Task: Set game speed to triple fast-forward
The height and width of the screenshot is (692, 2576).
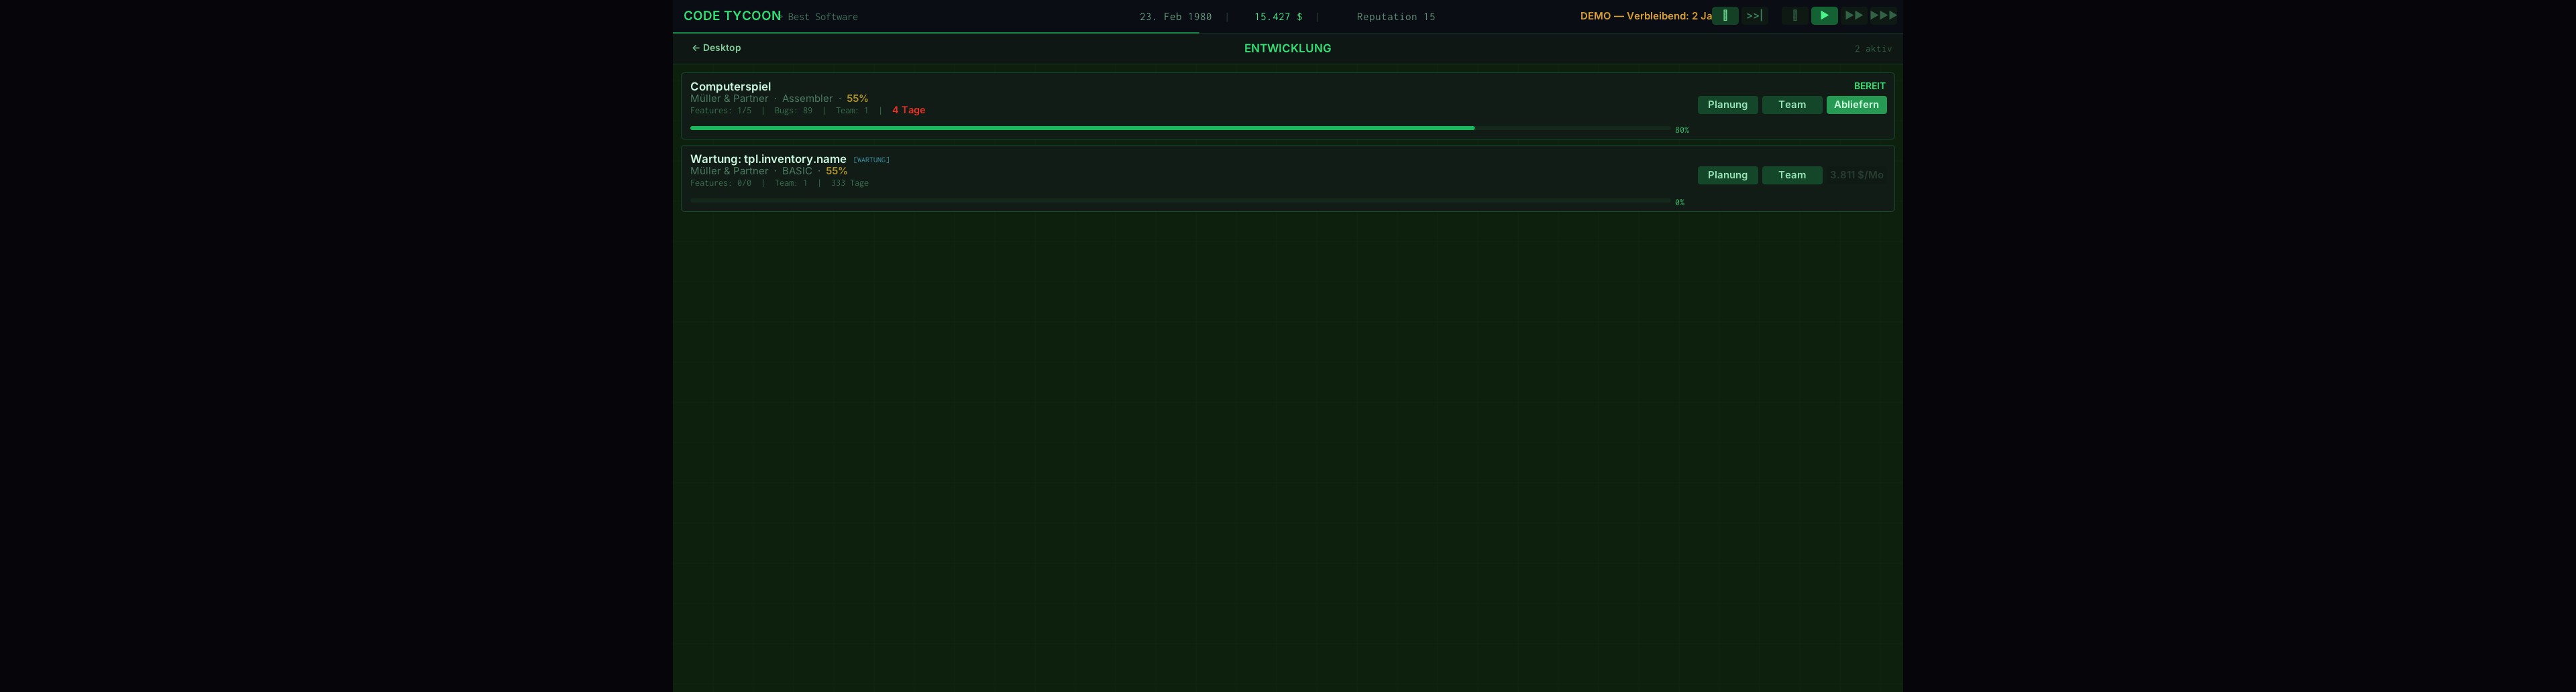Action: pos(1883,16)
